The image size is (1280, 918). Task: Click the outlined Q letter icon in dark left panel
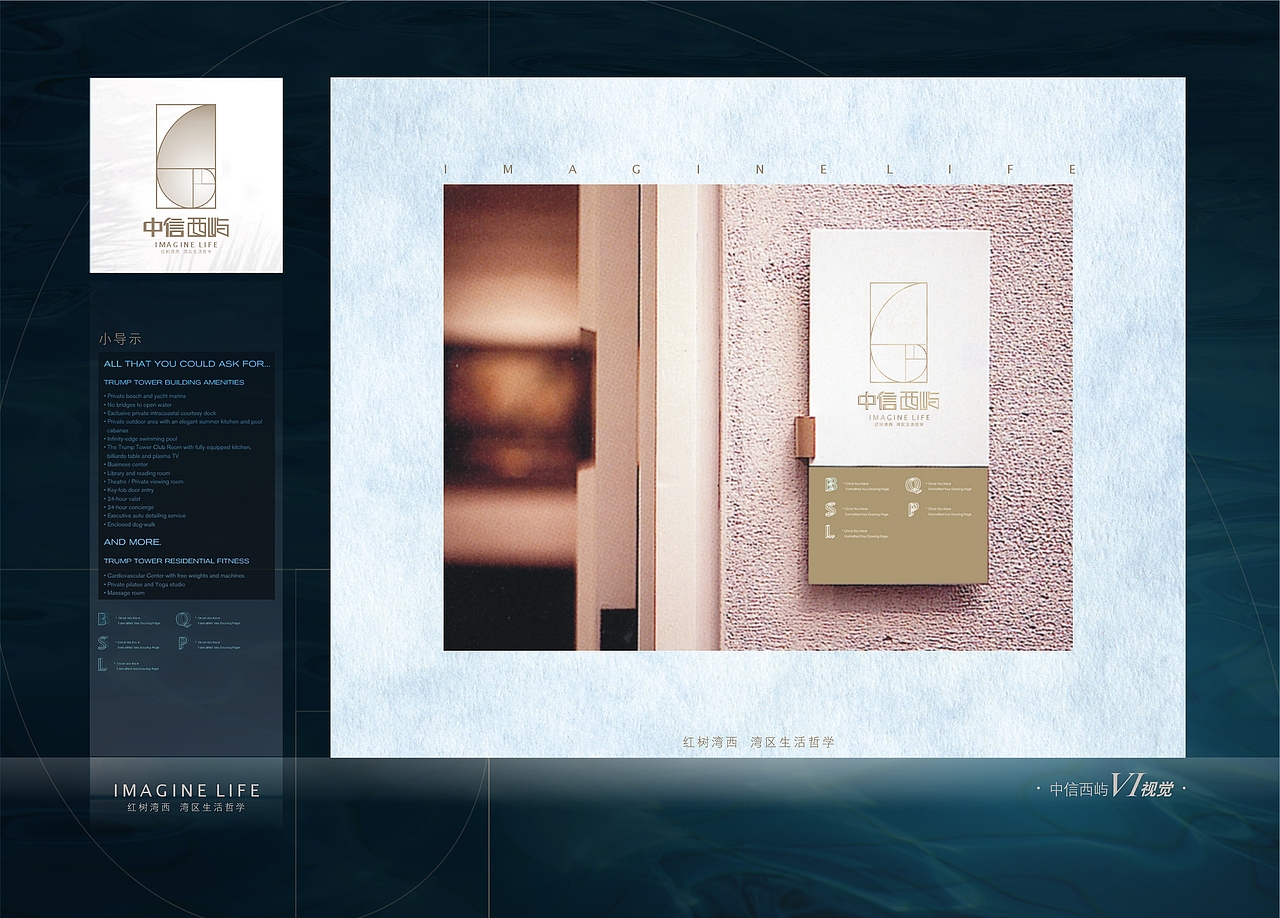point(183,620)
